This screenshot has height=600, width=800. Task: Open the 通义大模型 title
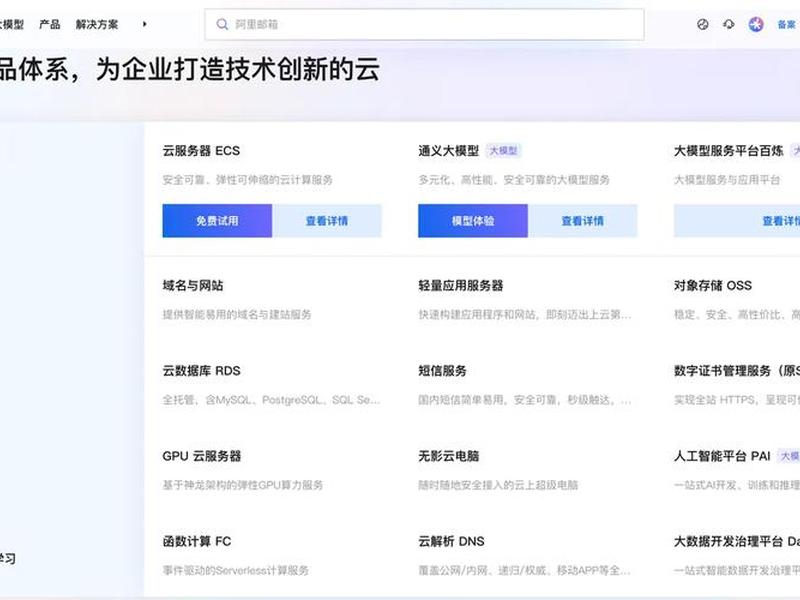[x=448, y=151]
